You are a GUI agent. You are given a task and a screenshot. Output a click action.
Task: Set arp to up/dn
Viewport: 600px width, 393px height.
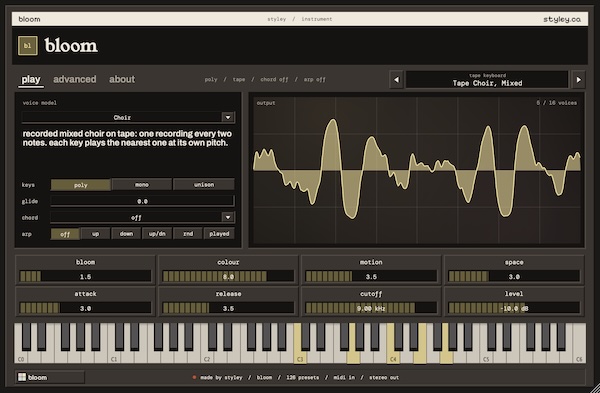click(157, 234)
